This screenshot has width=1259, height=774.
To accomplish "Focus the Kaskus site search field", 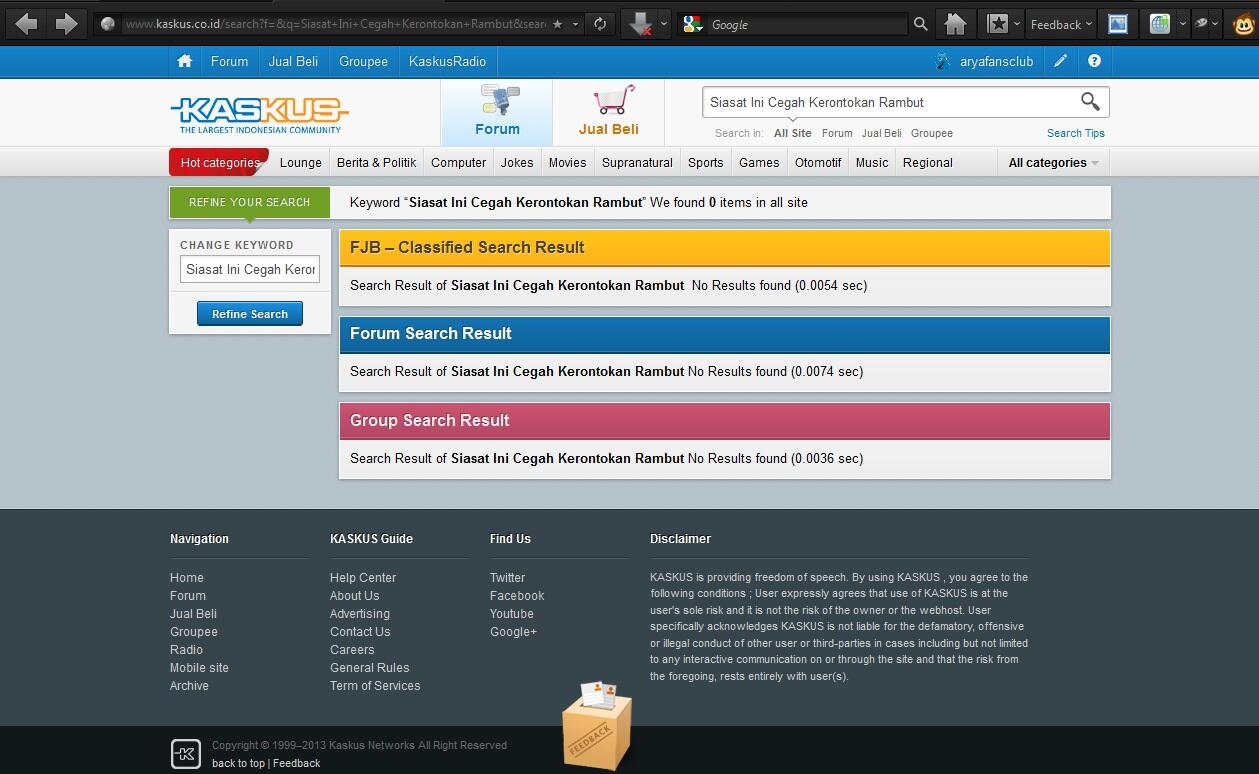I will [x=890, y=102].
